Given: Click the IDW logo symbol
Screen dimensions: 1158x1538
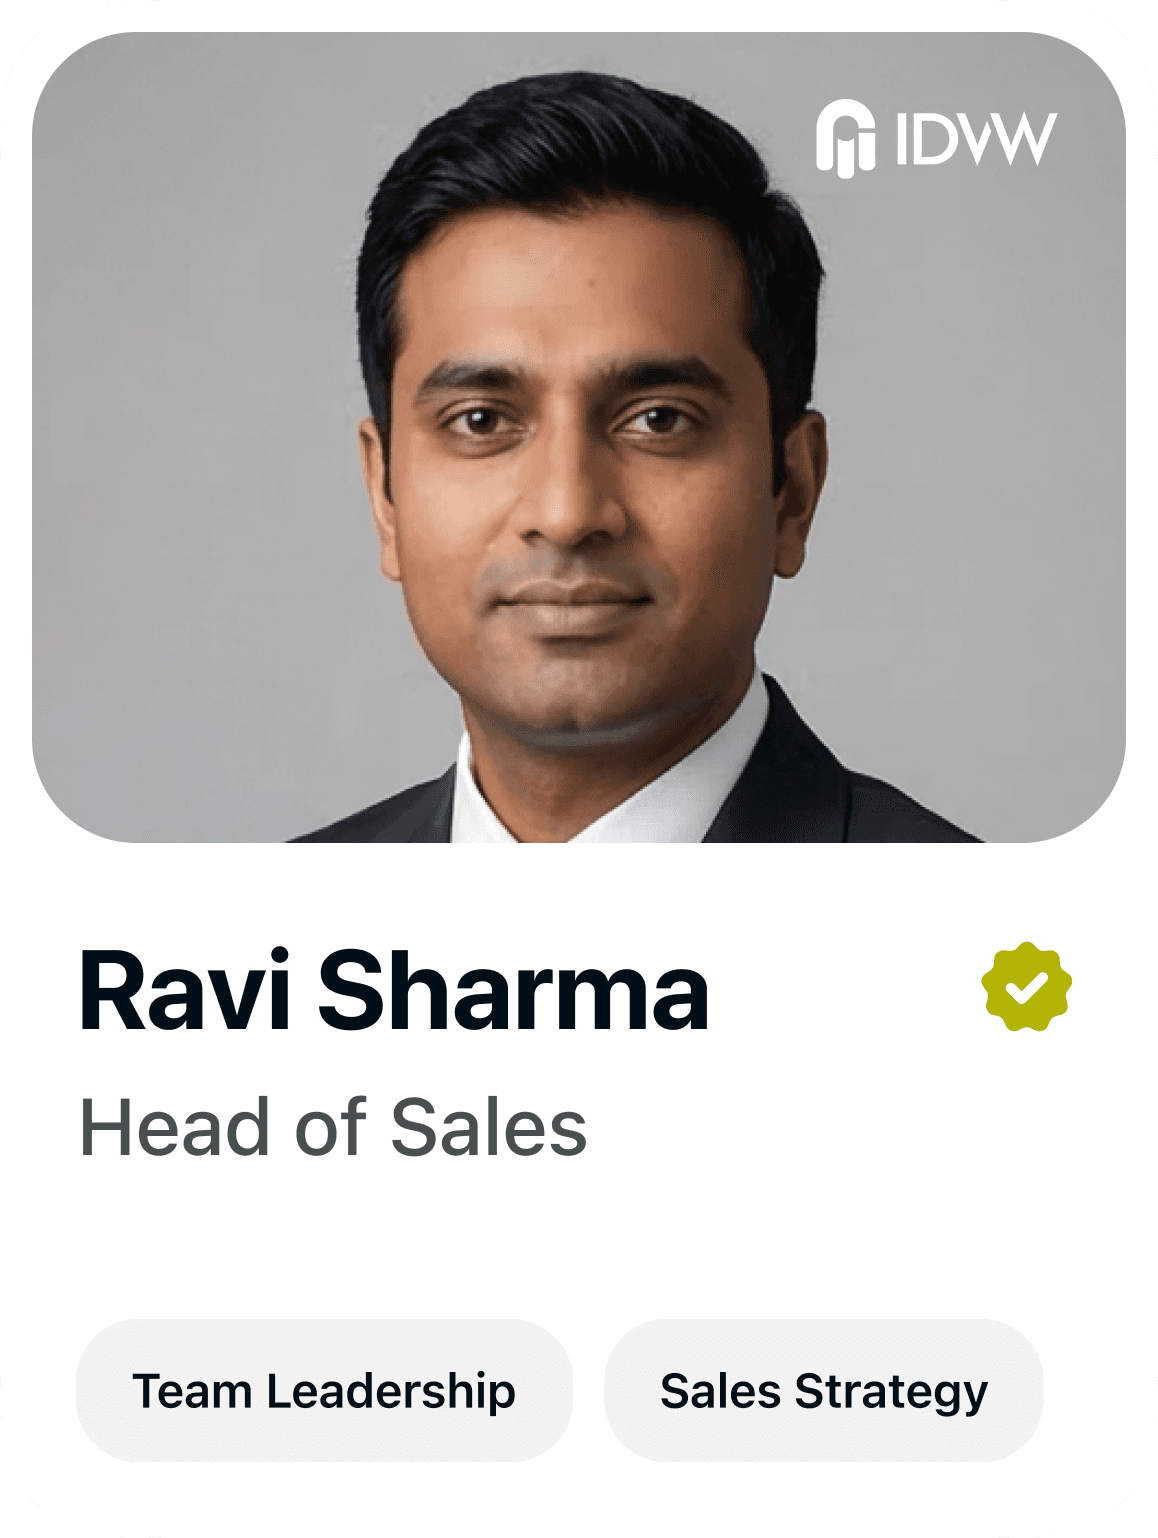Looking at the screenshot, I should [845, 138].
